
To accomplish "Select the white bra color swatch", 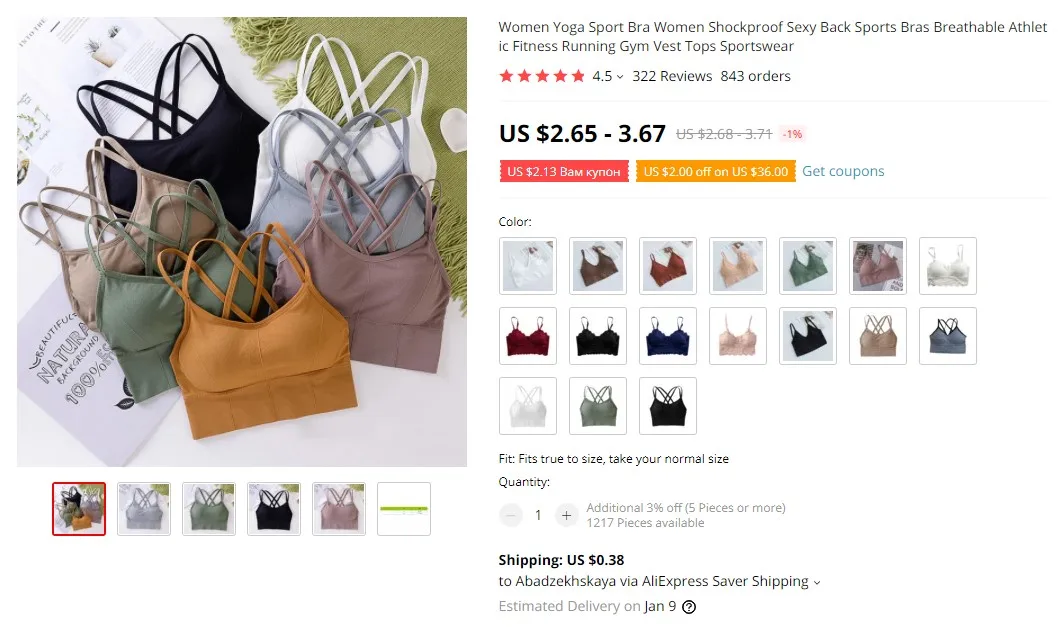I will [528, 266].
